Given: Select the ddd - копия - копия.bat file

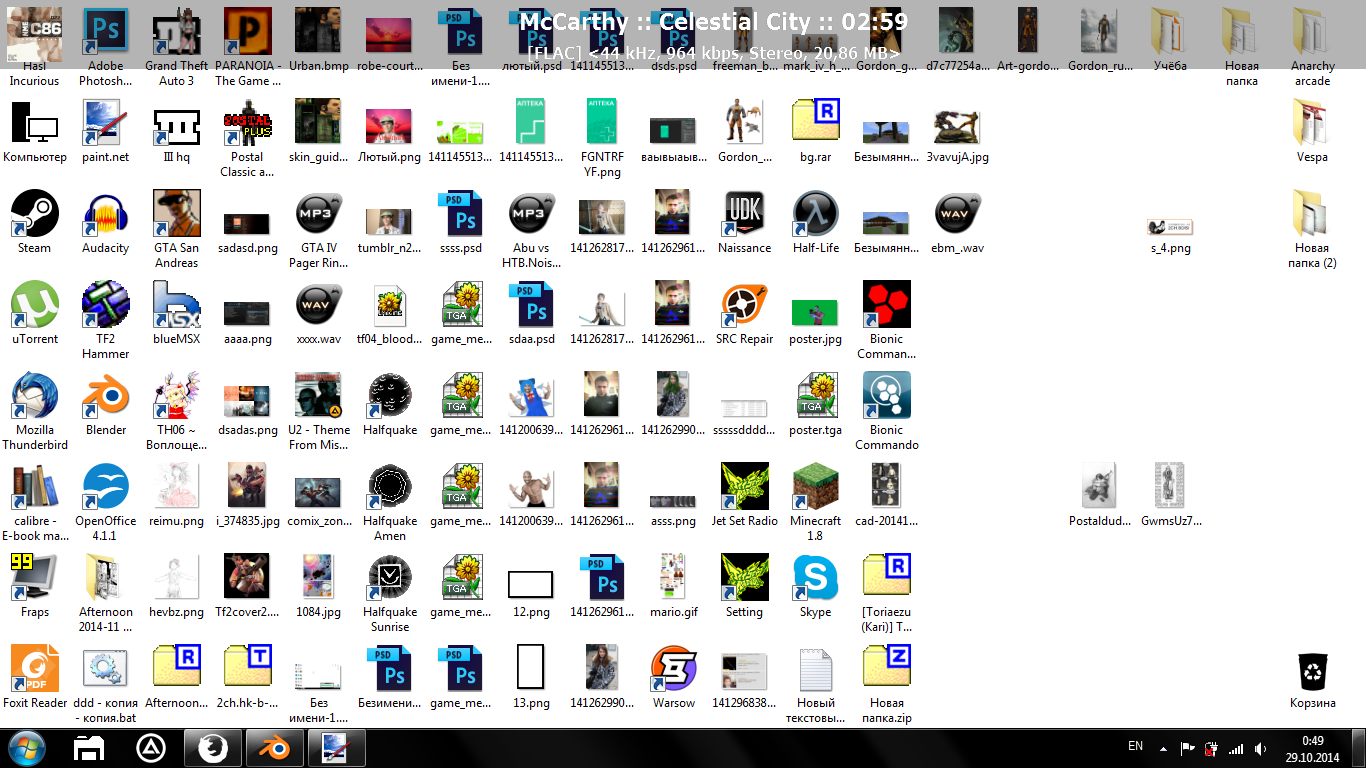Looking at the screenshot, I should point(105,670).
